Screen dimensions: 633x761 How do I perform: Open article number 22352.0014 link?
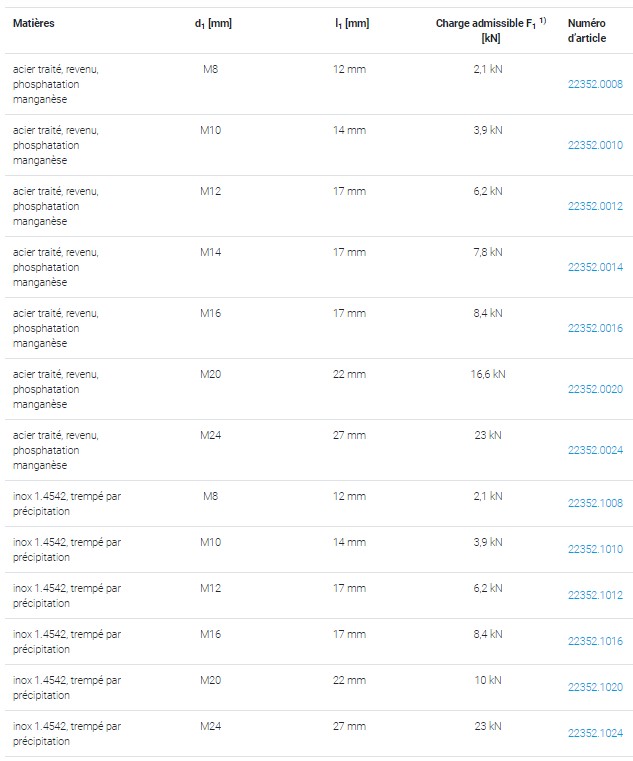coord(595,267)
